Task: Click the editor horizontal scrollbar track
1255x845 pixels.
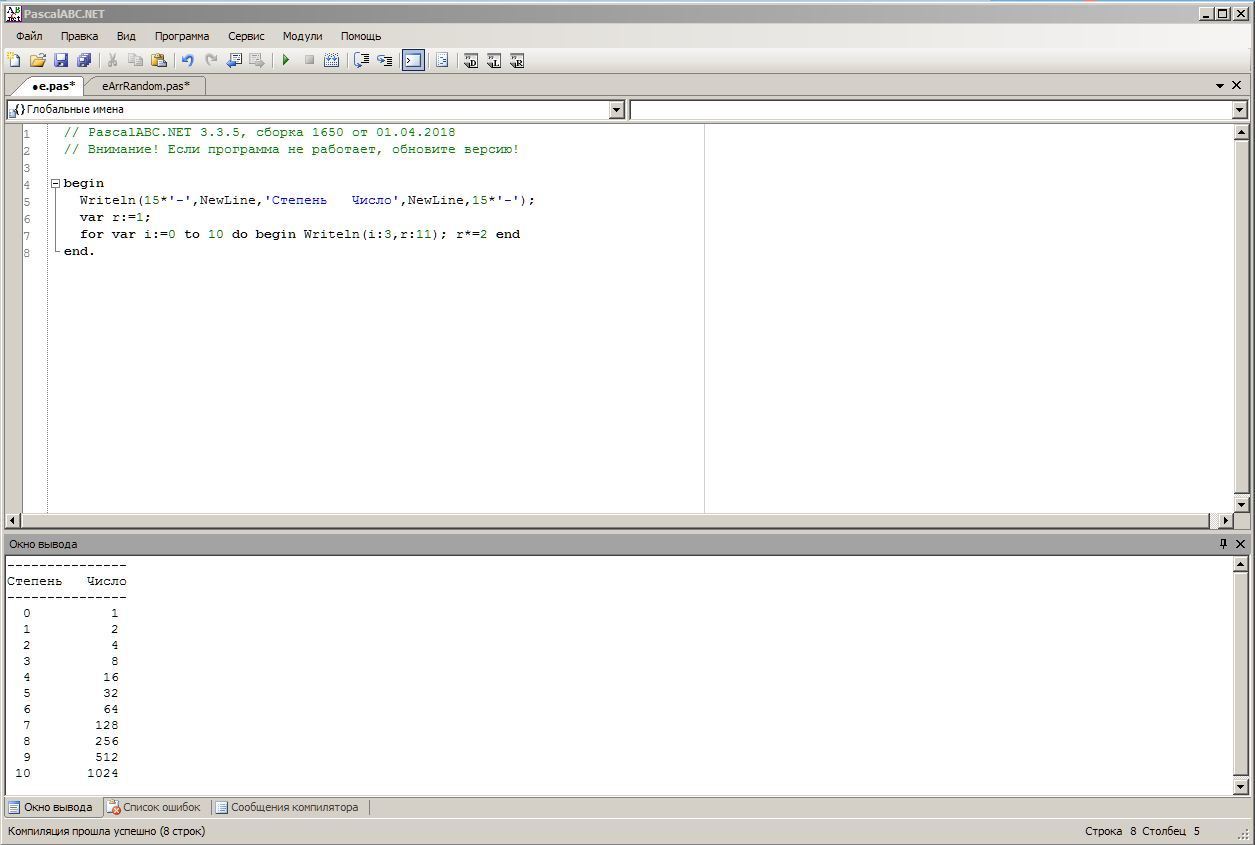Action: pos(600,521)
